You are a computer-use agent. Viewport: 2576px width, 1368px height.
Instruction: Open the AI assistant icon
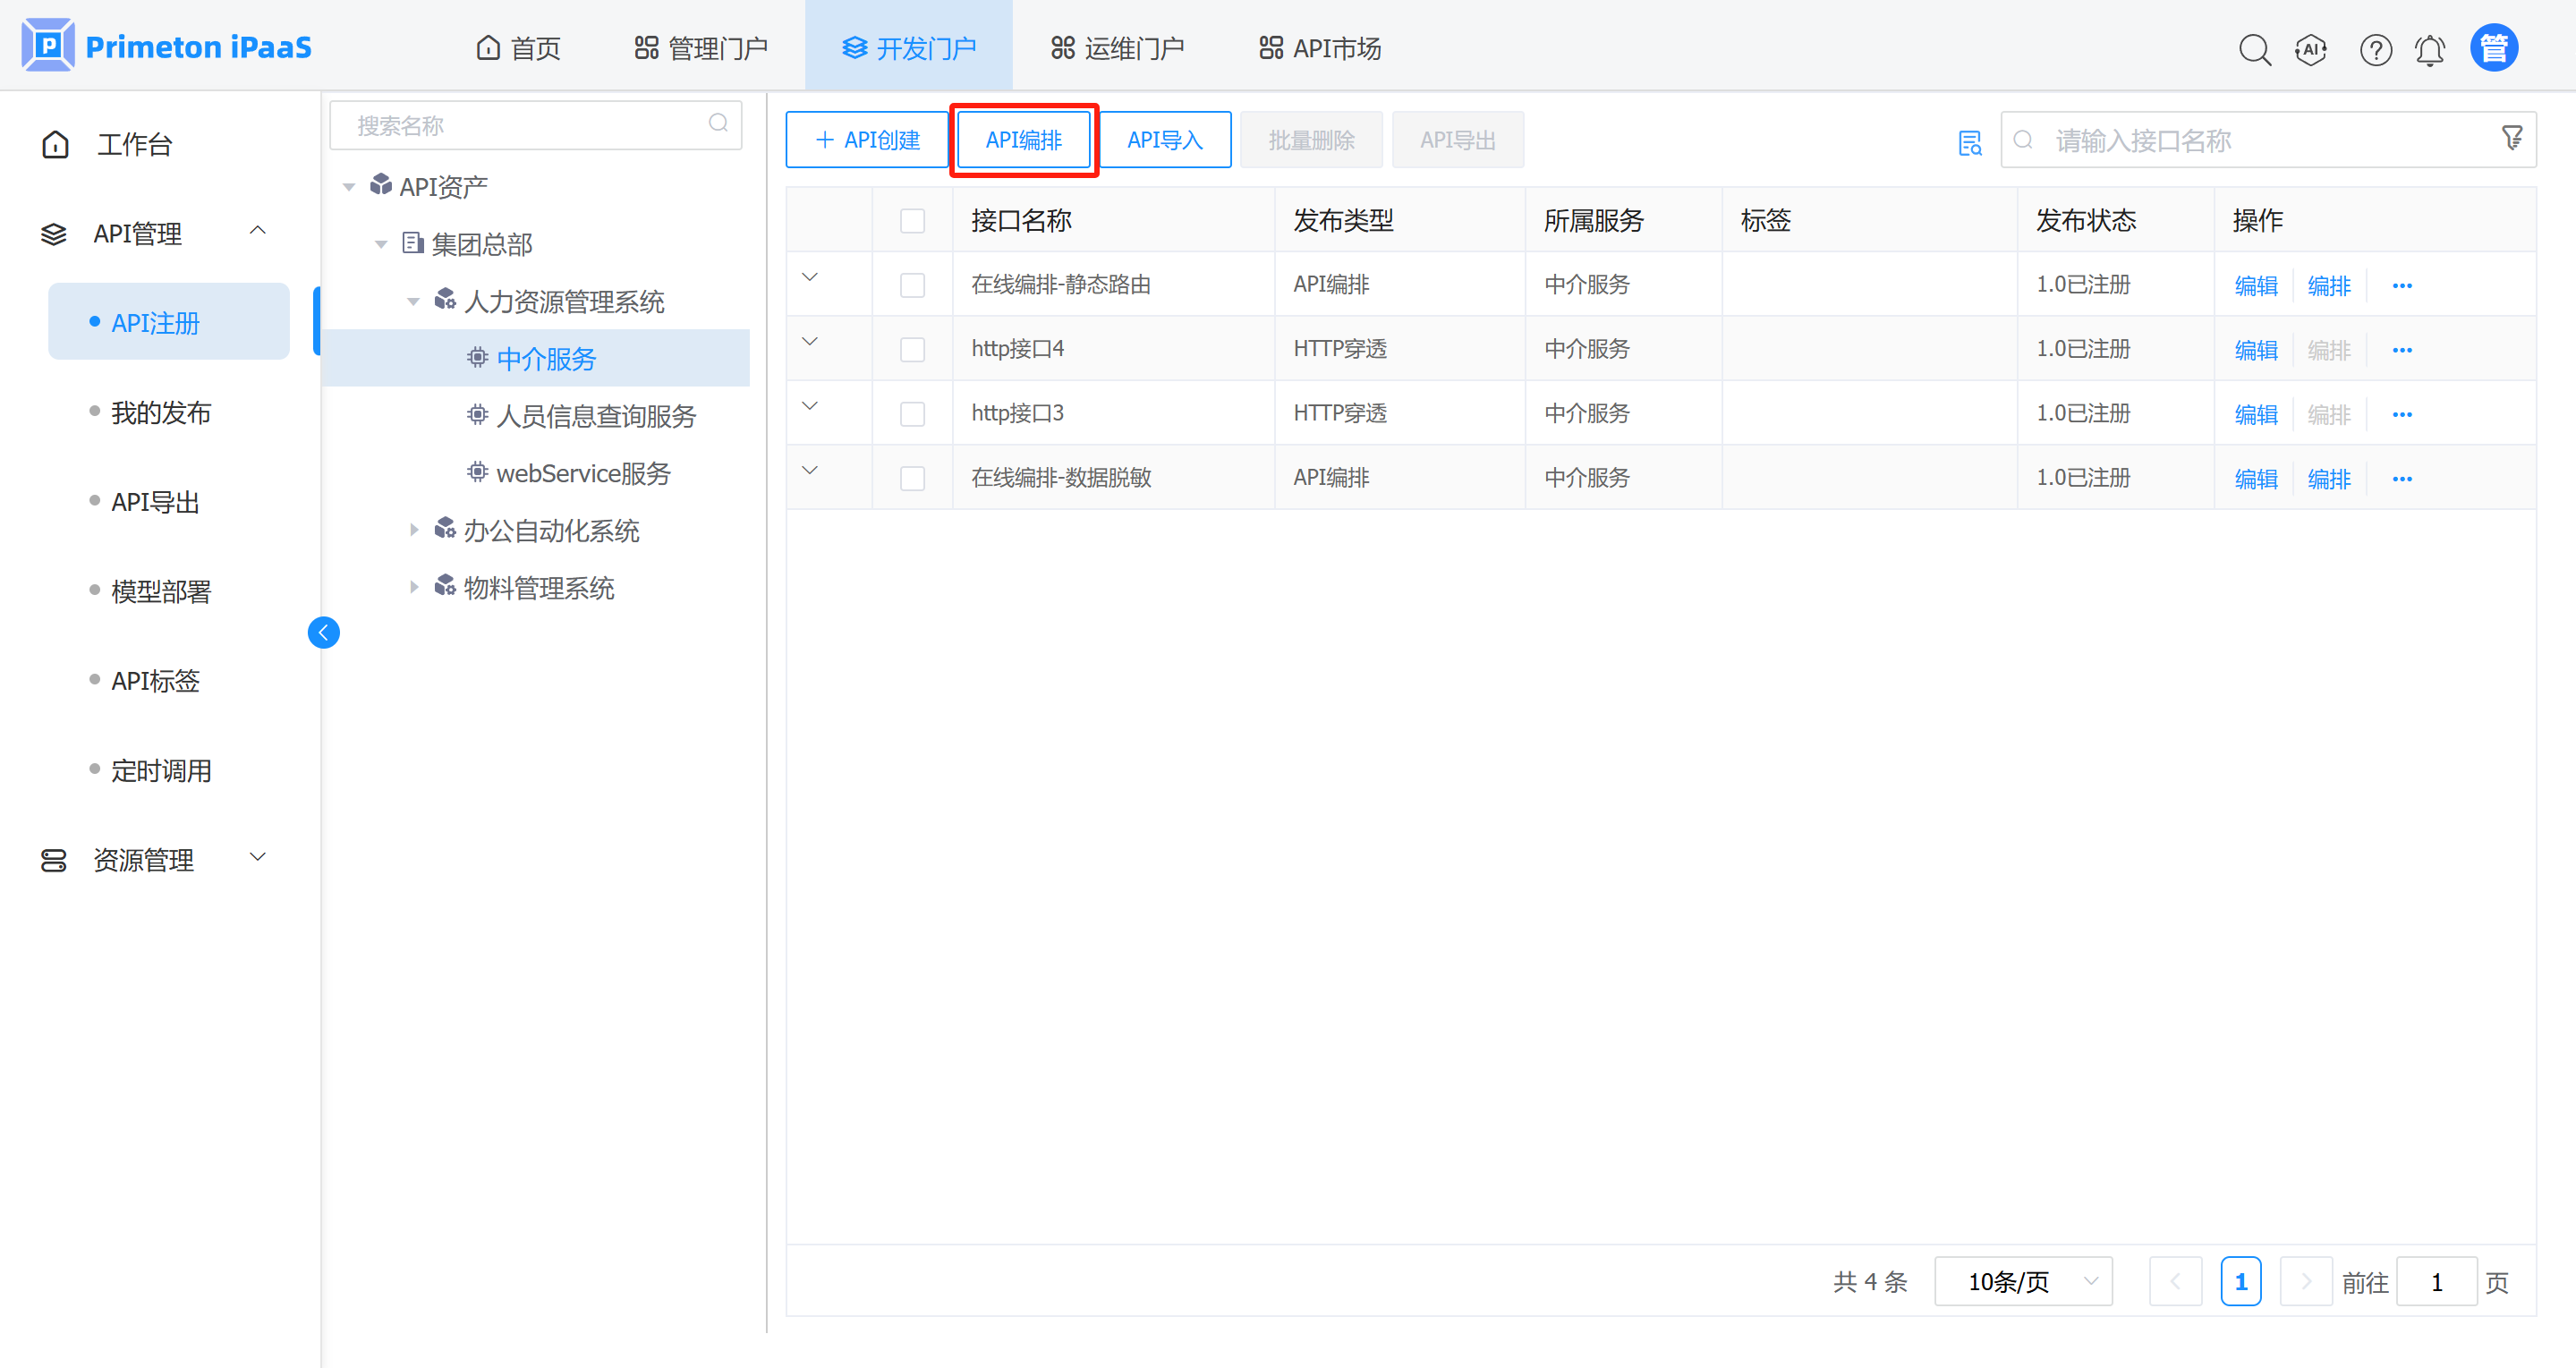[x=2311, y=49]
